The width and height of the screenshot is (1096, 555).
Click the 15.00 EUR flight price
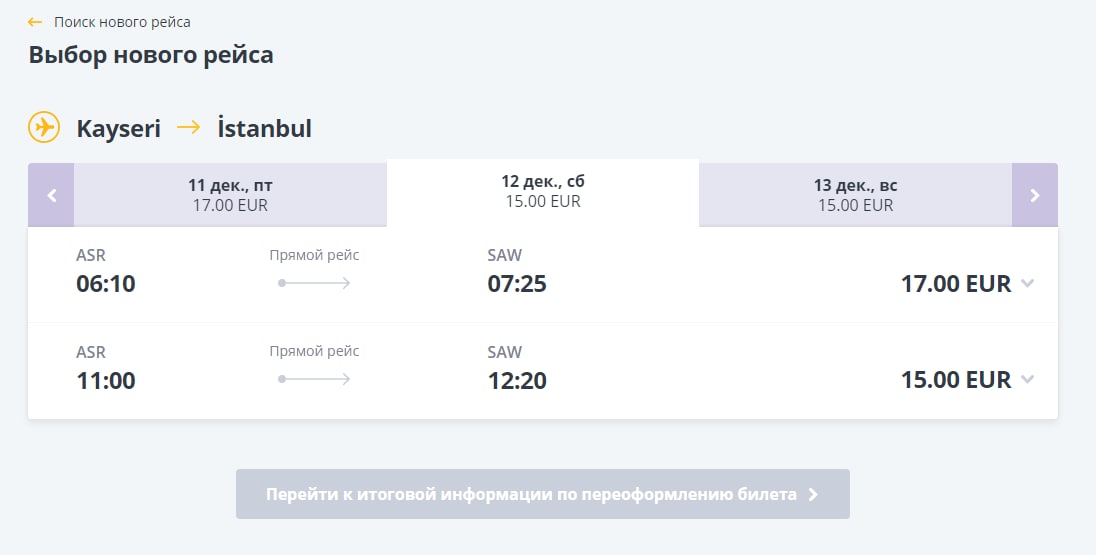(x=956, y=380)
